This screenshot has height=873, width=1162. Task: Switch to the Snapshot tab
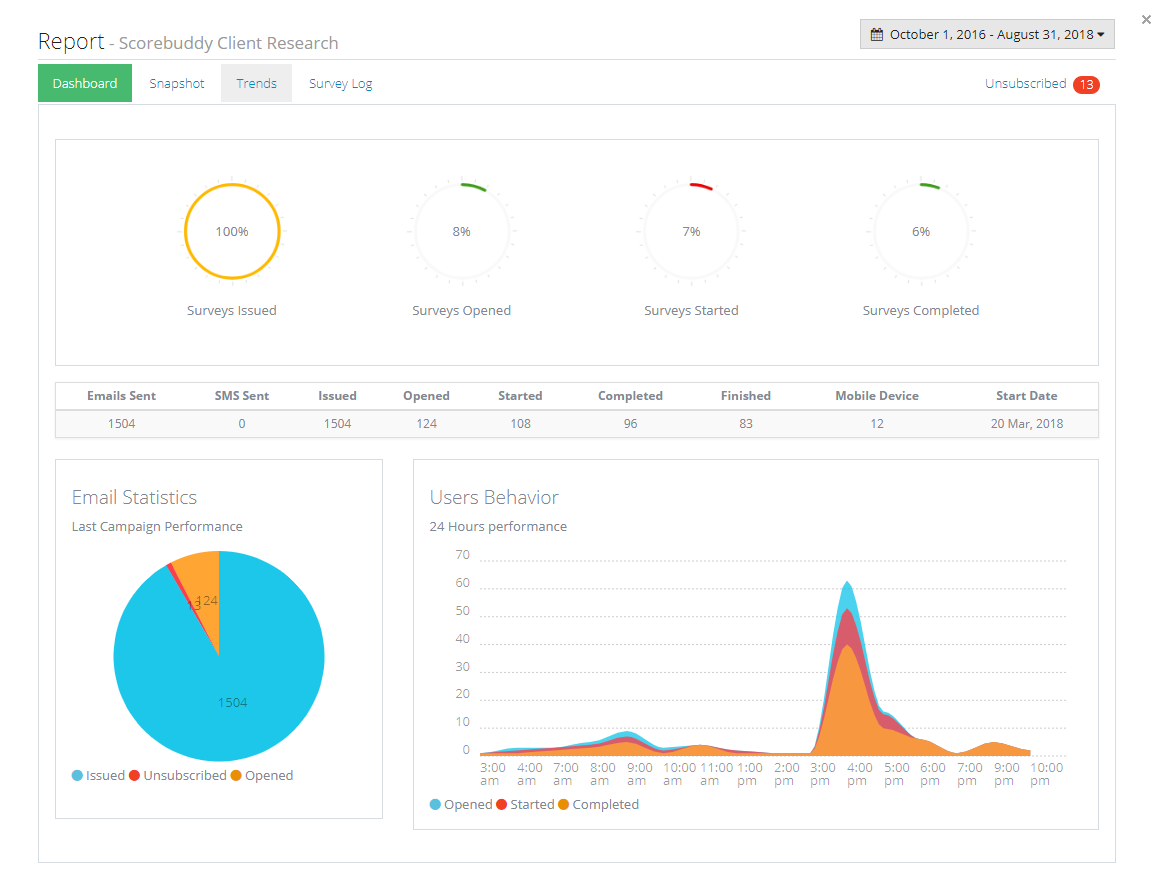[176, 84]
